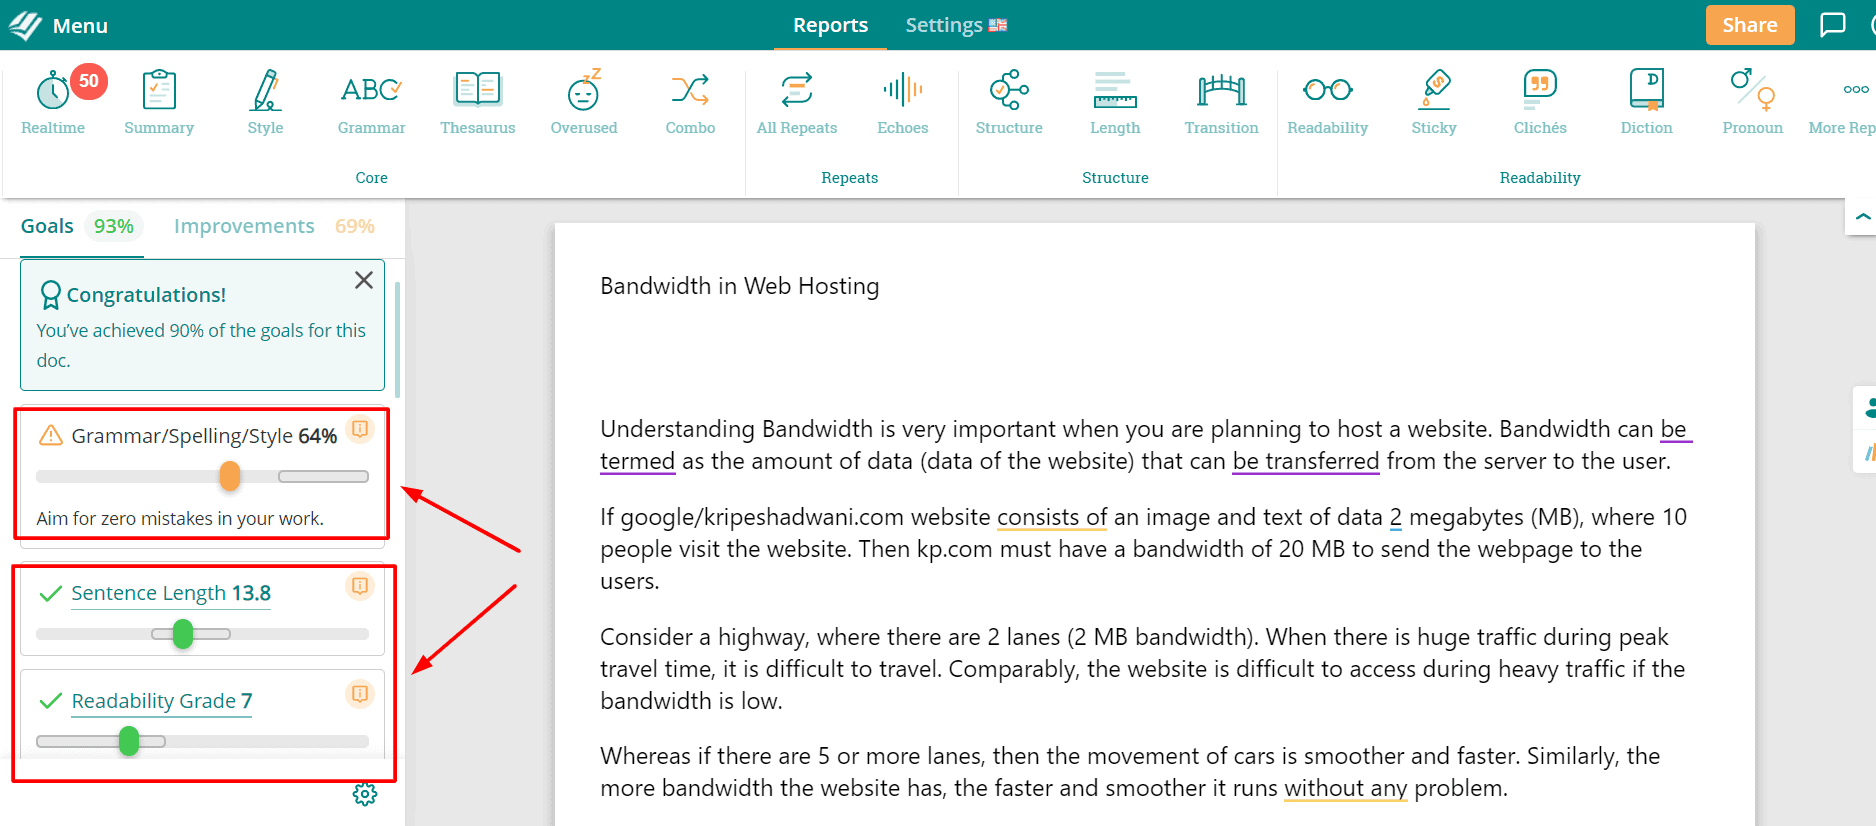Collapse the reports toolbar with chevron
The image size is (1876, 826).
click(x=1862, y=216)
